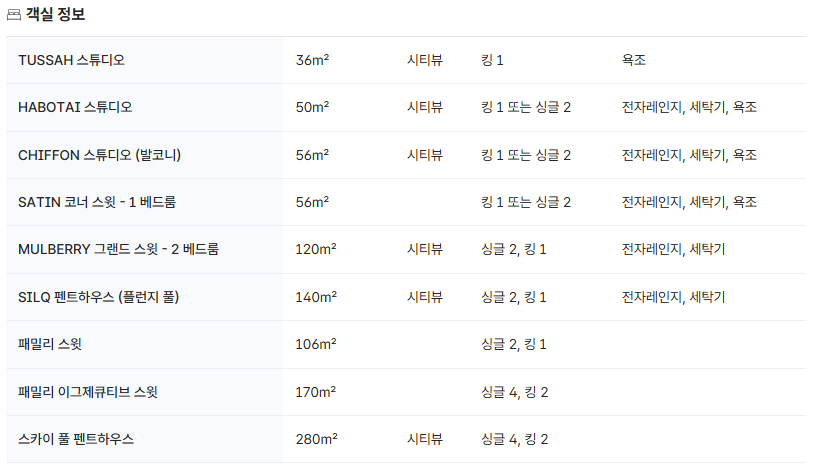Select the TUSSAH 스튜디오 room name

[71, 60]
